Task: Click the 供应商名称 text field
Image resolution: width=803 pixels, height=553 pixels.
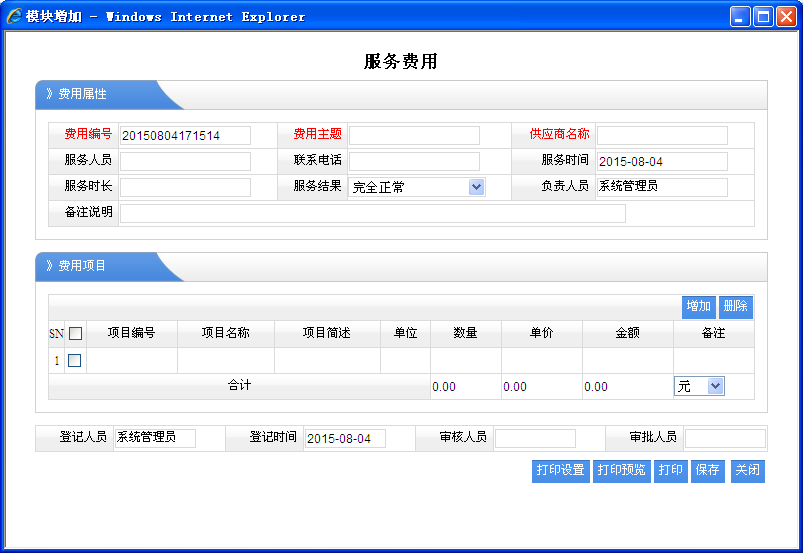Action: 662,135
